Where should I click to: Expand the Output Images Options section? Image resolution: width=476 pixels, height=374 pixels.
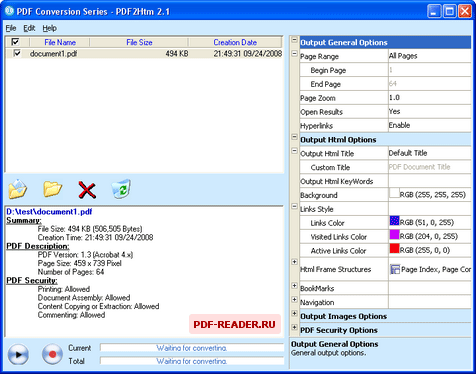[294, 313]
